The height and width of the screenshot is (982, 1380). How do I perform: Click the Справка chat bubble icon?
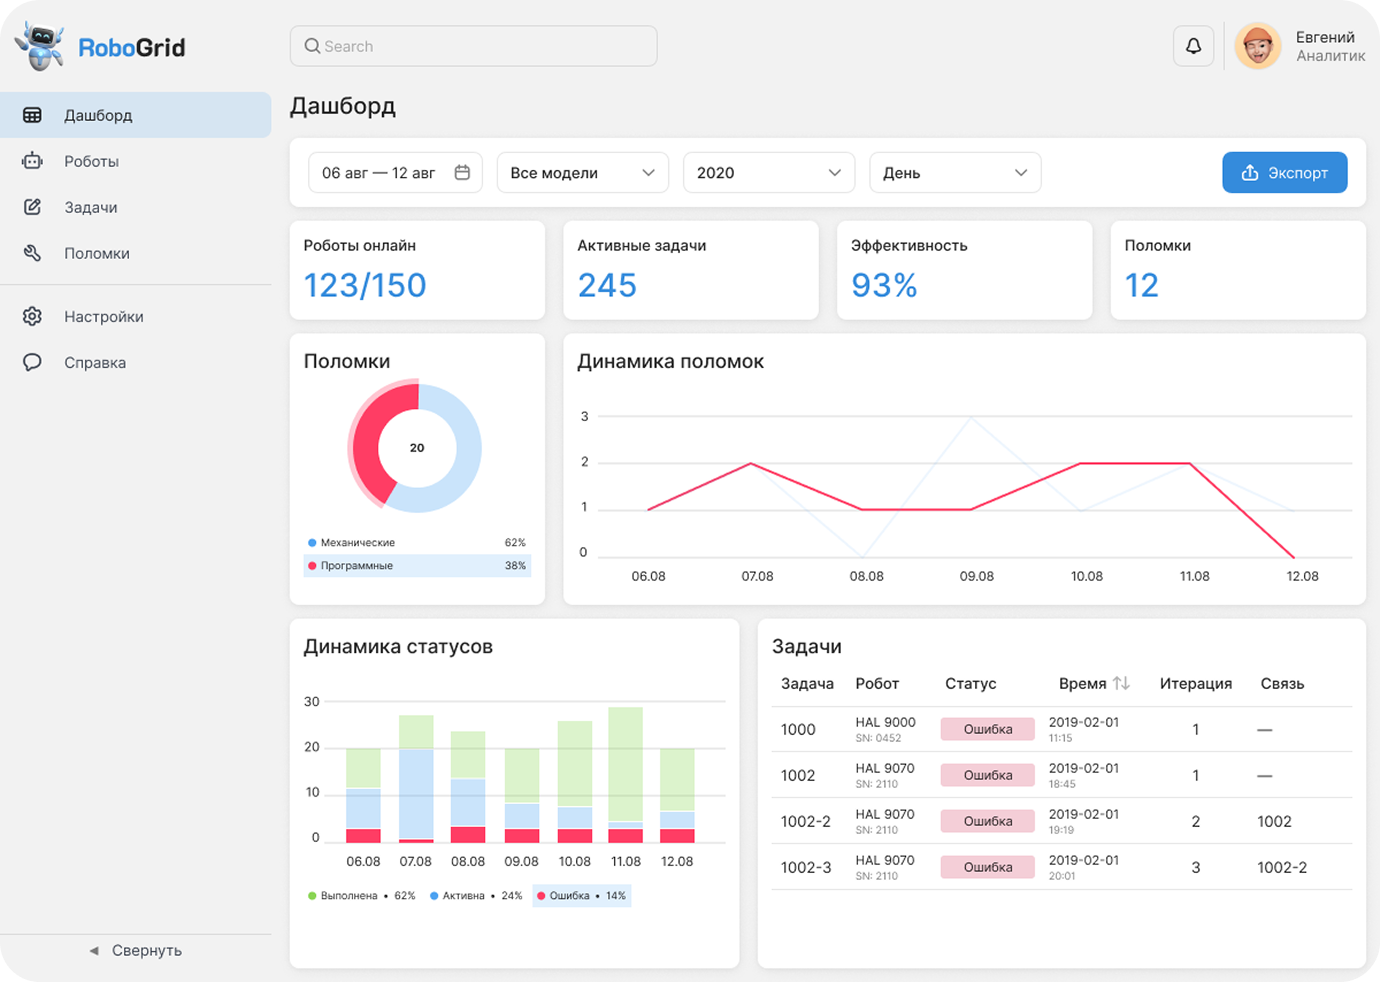[32, 362]
